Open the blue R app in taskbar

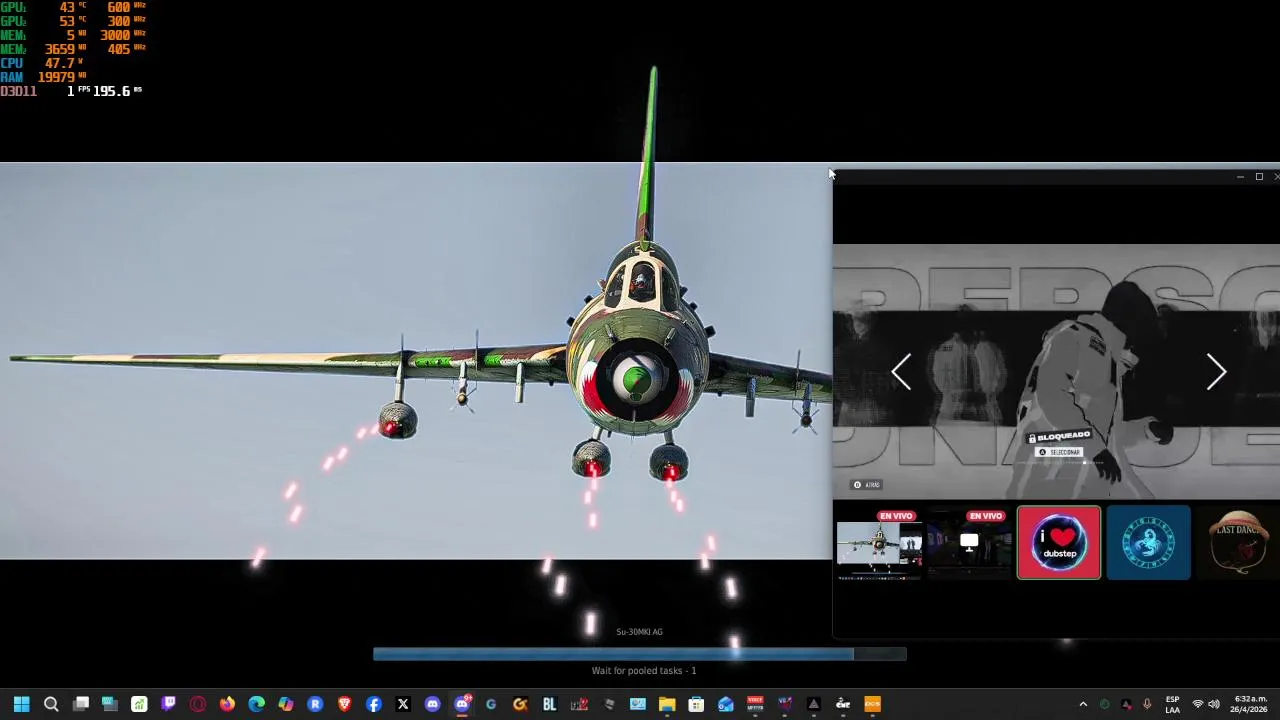pos(315,704)
